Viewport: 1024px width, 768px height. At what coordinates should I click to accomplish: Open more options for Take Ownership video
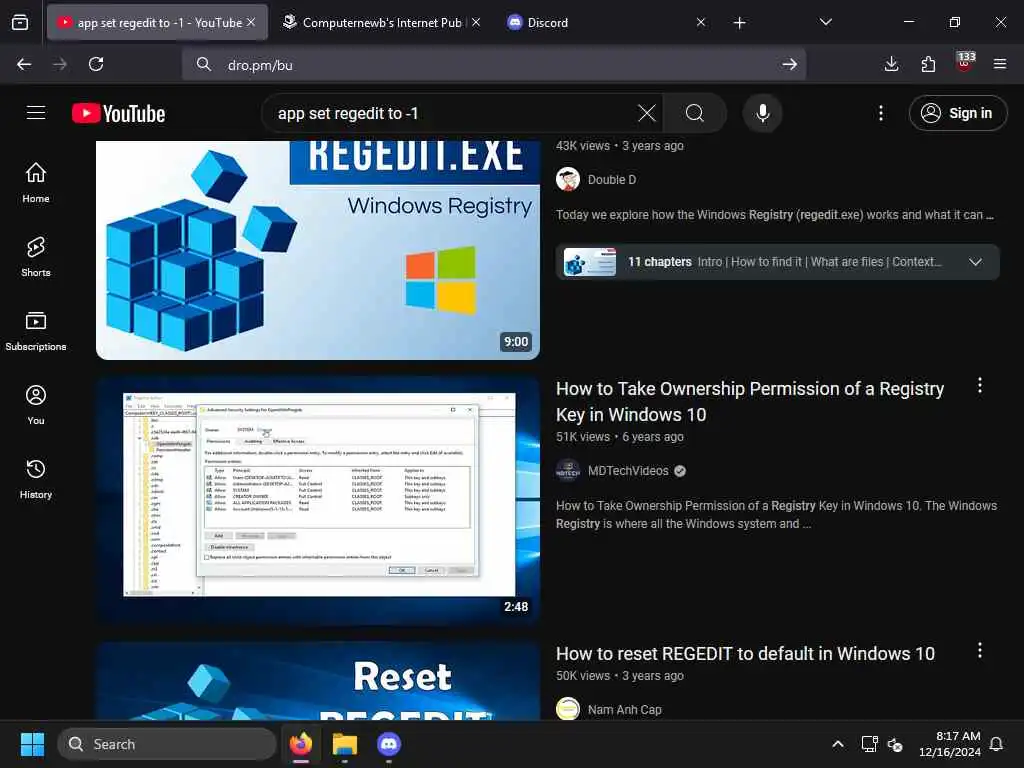pos(980,385)
